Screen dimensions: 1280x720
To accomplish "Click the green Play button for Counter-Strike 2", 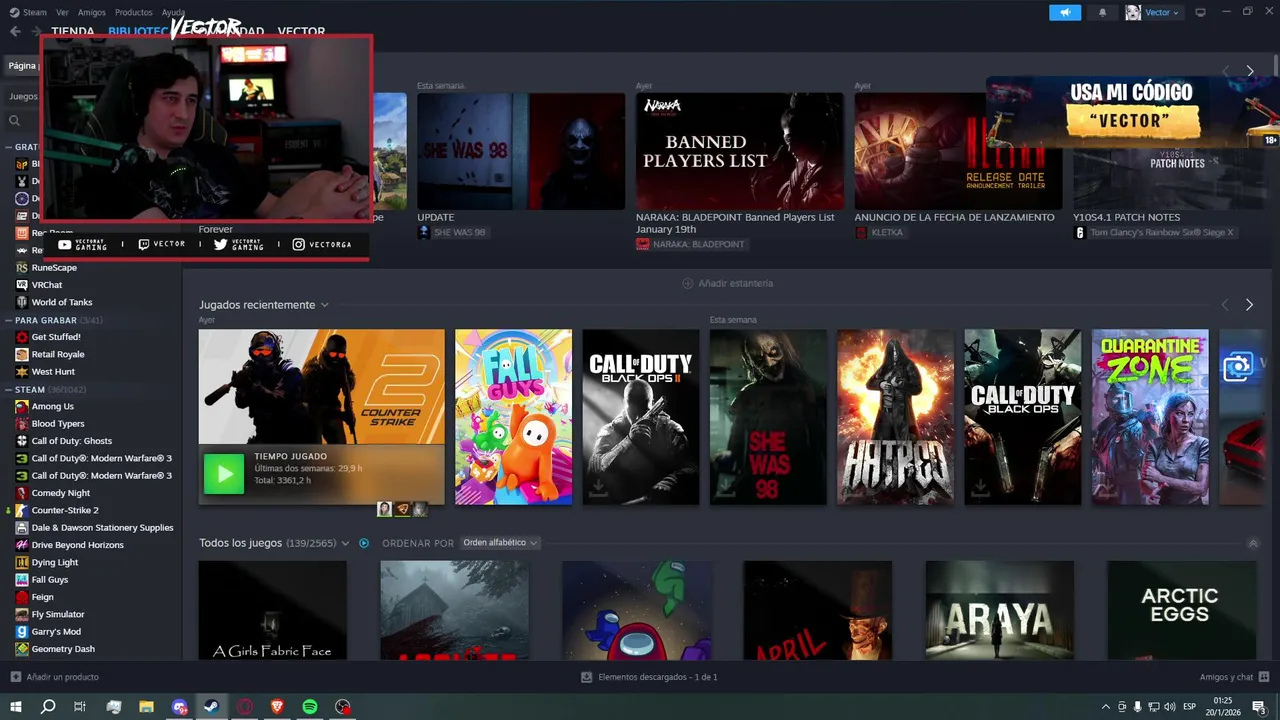I will 224,474.
